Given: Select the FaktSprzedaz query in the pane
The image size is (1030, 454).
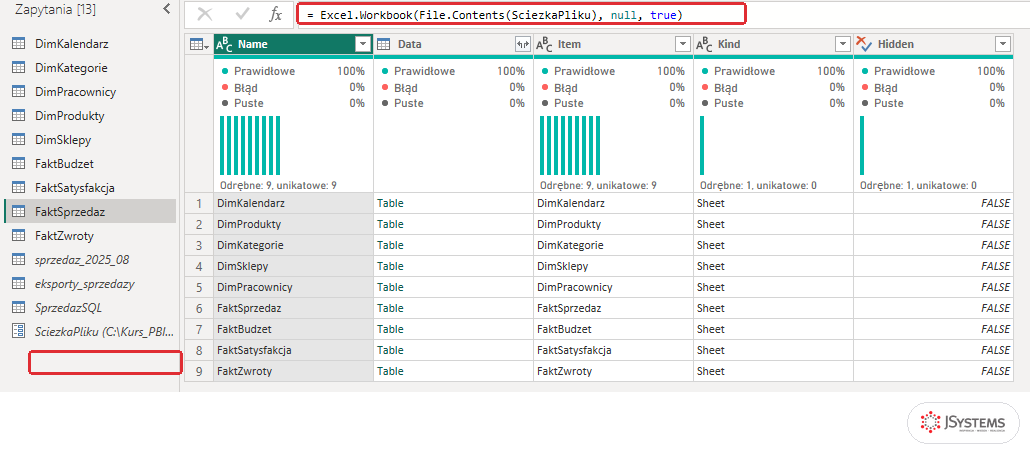Looking at the screenshot, I should 90,212.
